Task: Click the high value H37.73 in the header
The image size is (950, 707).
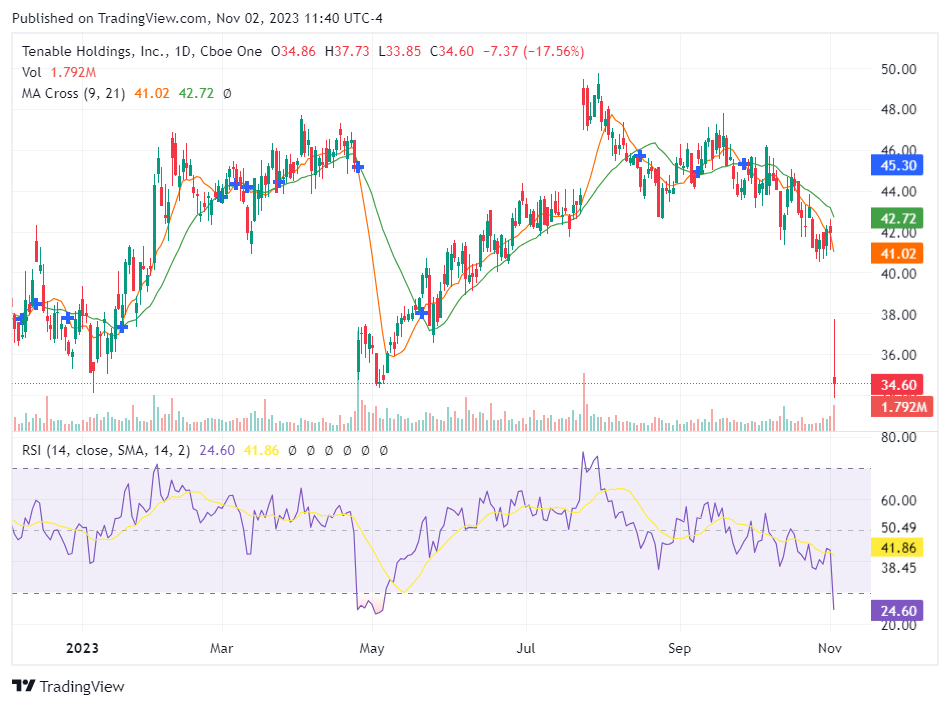Action: (x=347, y=51)
